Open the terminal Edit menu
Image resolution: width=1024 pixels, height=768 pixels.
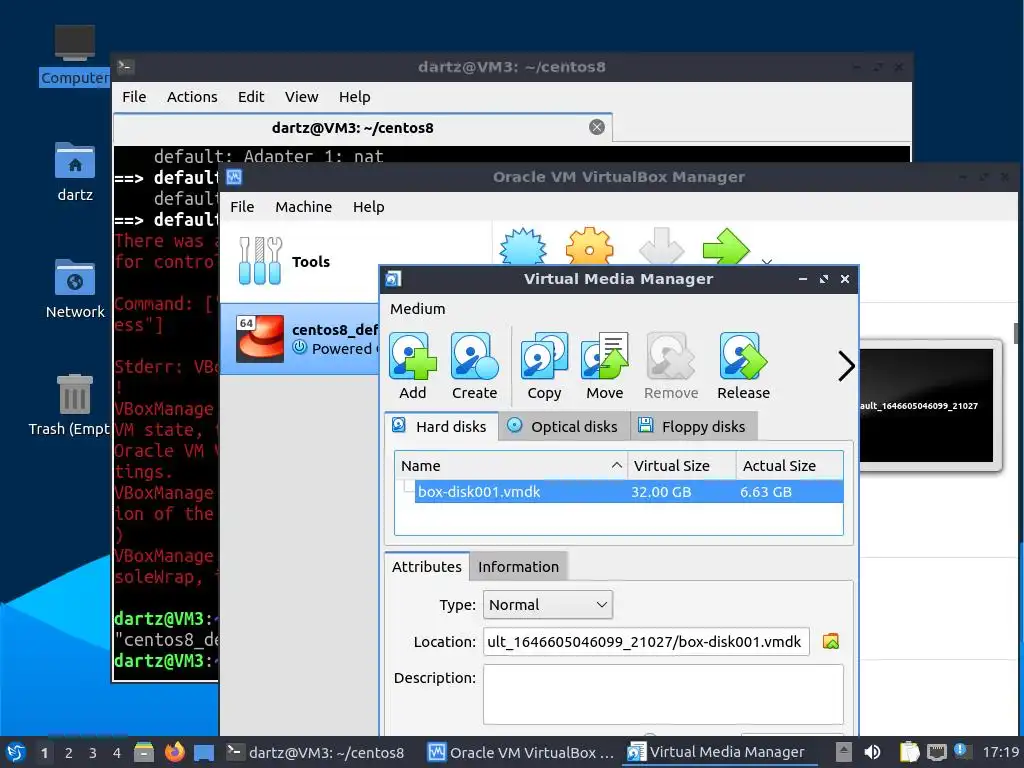tap(251, 97)
